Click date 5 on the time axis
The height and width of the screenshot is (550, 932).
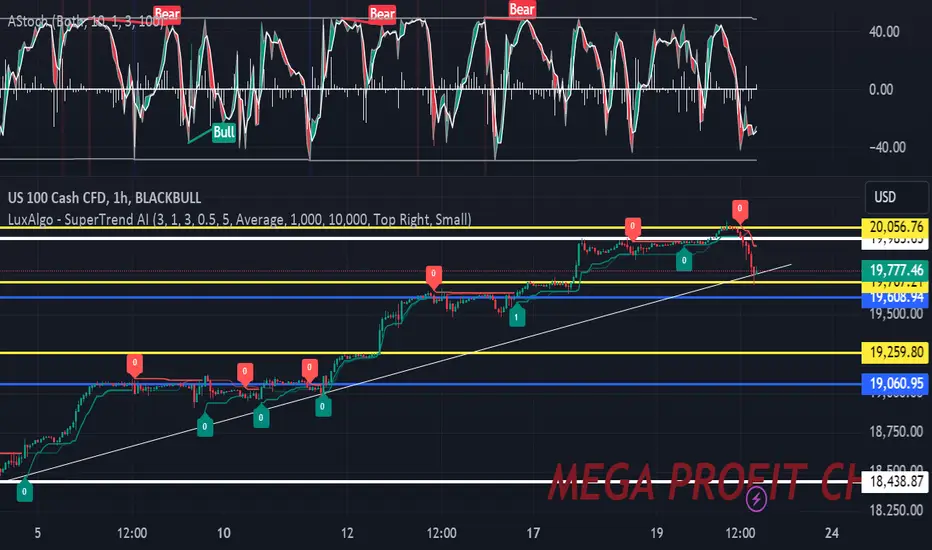(x=37, y=533)
